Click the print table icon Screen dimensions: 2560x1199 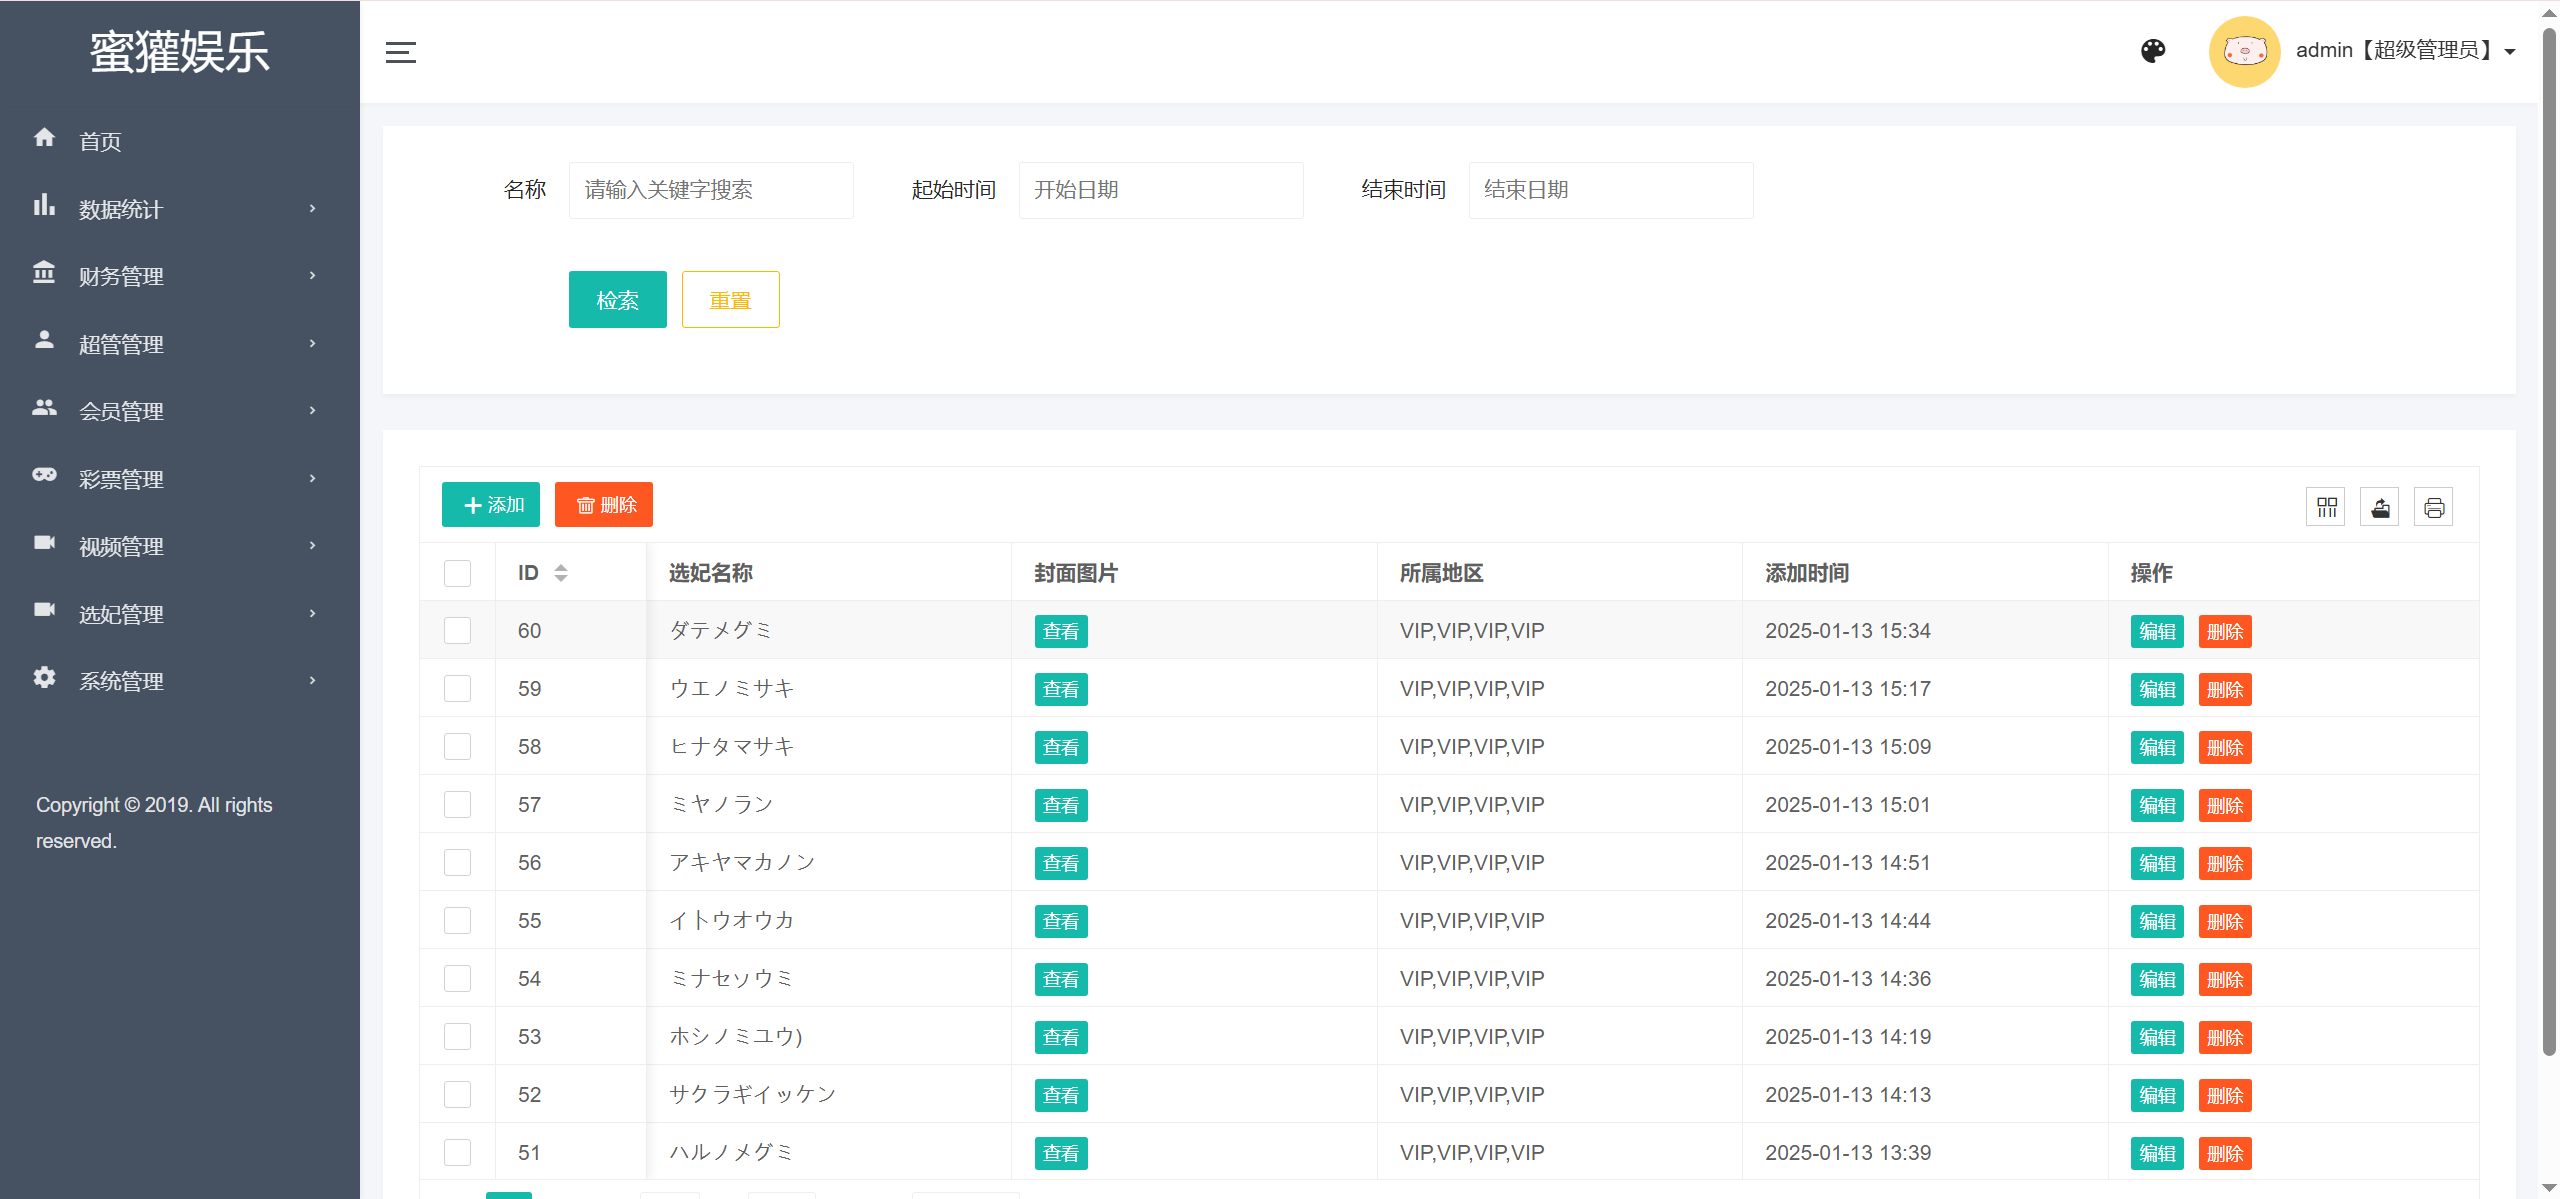click(x=2434, y=507)
